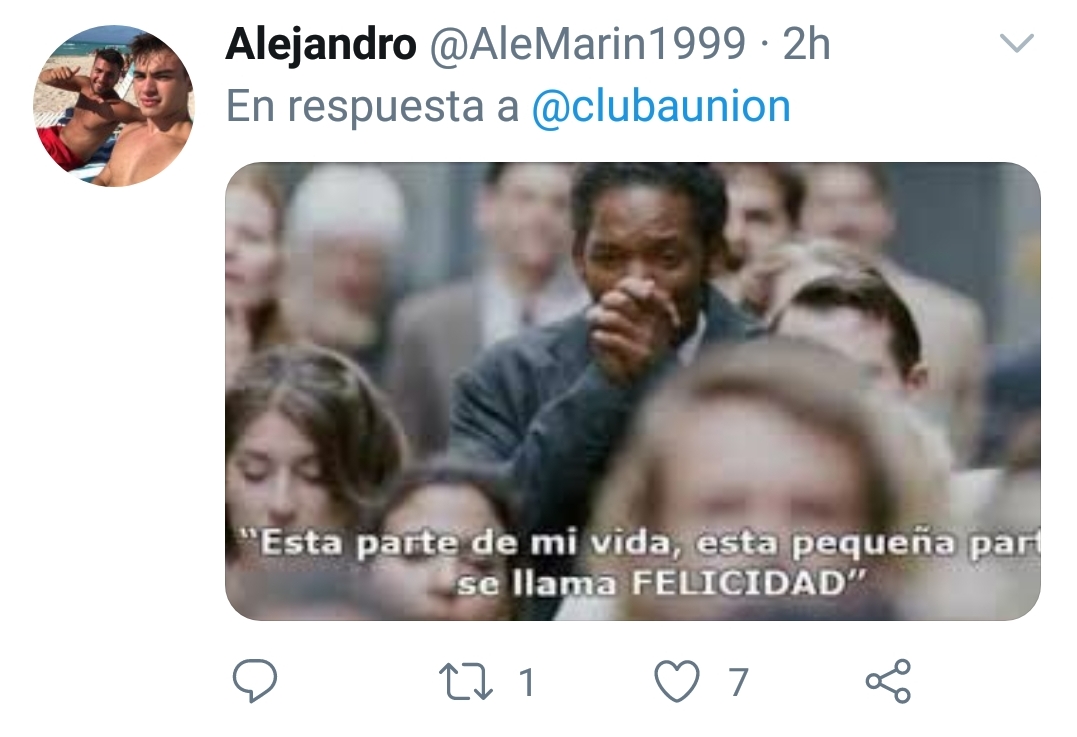Click the 'En respuesta a' text
This screenshot has width=1077, height=737.
coord(372,106)
